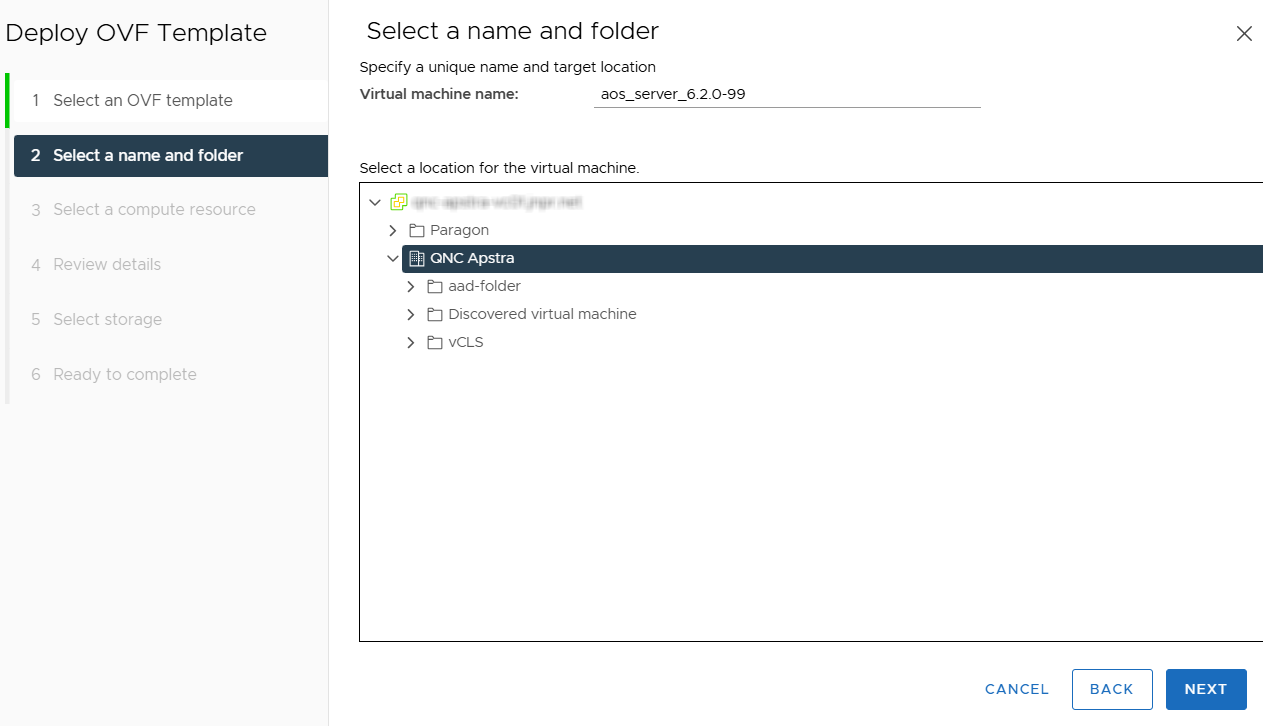Screen dimensions: 1263x726
Task: Click the aad-folder folder icon
Action: click(435, 286)
